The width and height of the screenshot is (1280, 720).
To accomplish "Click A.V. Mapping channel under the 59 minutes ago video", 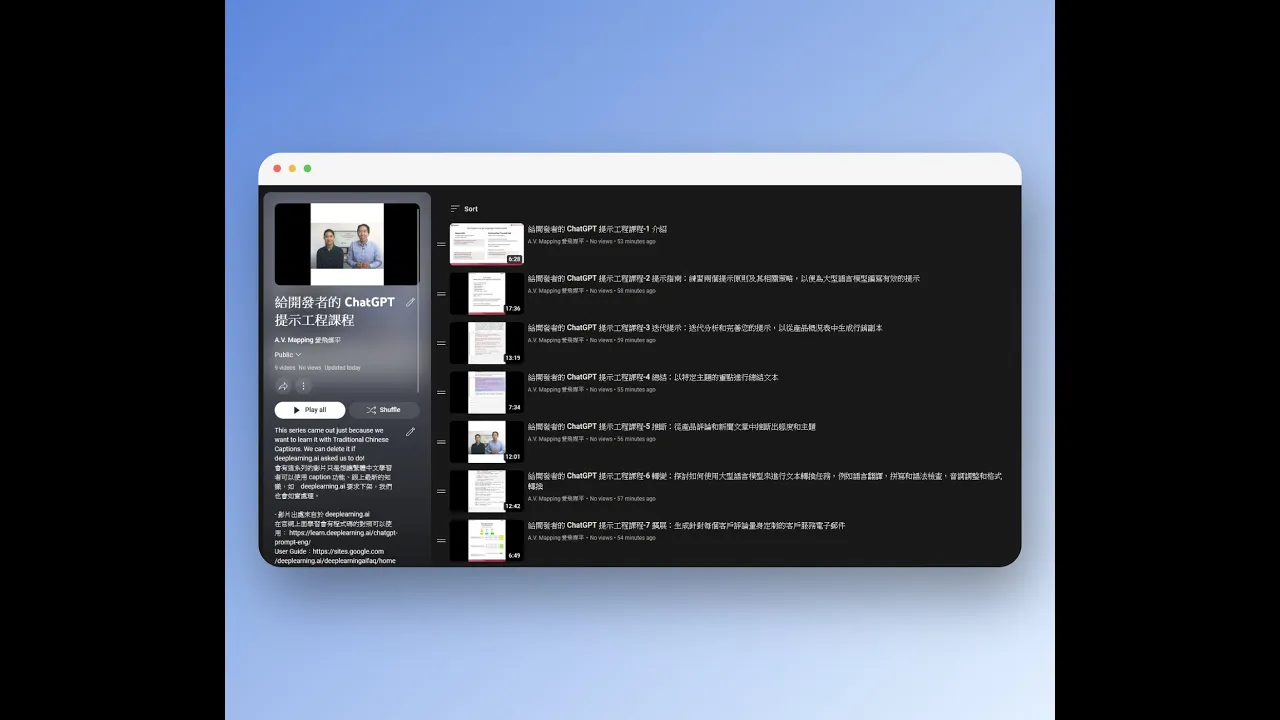I will (x=556, y=340).
